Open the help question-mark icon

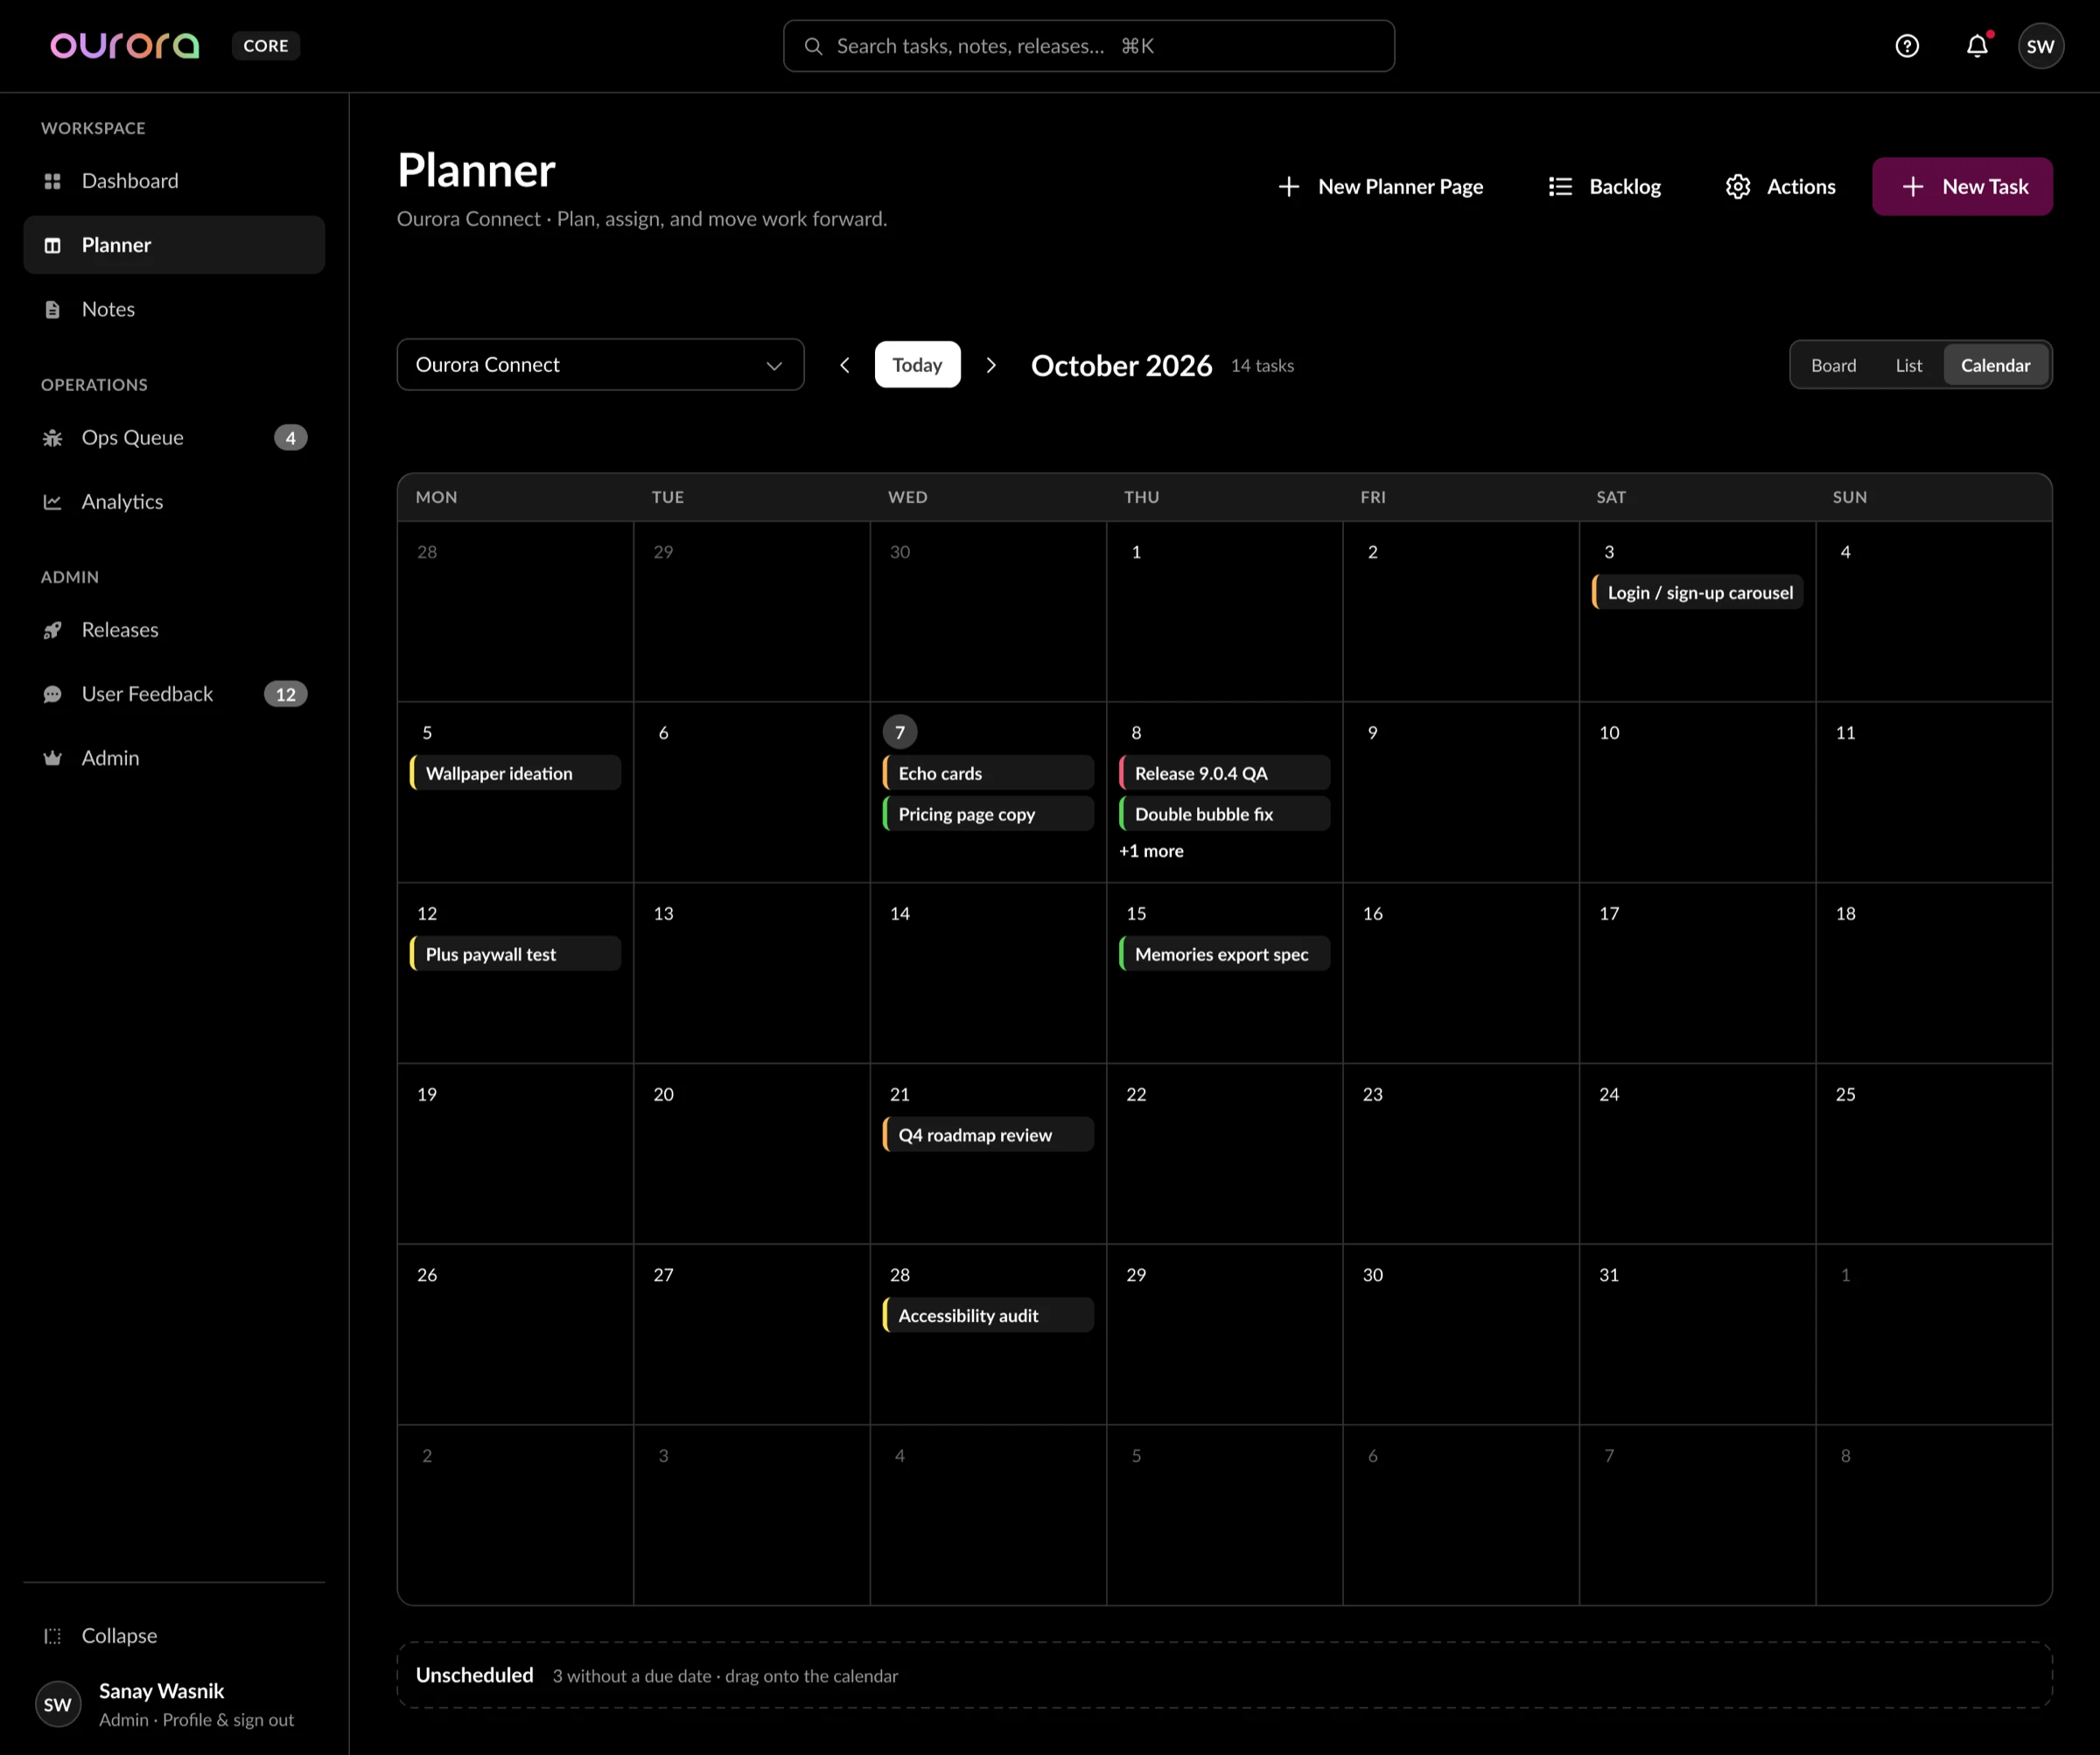tap(1907, 46)
